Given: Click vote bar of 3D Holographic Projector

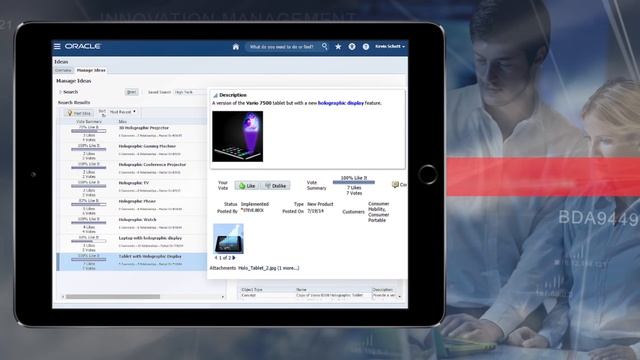Looking at the screenshot, I should tap(89, 131).
